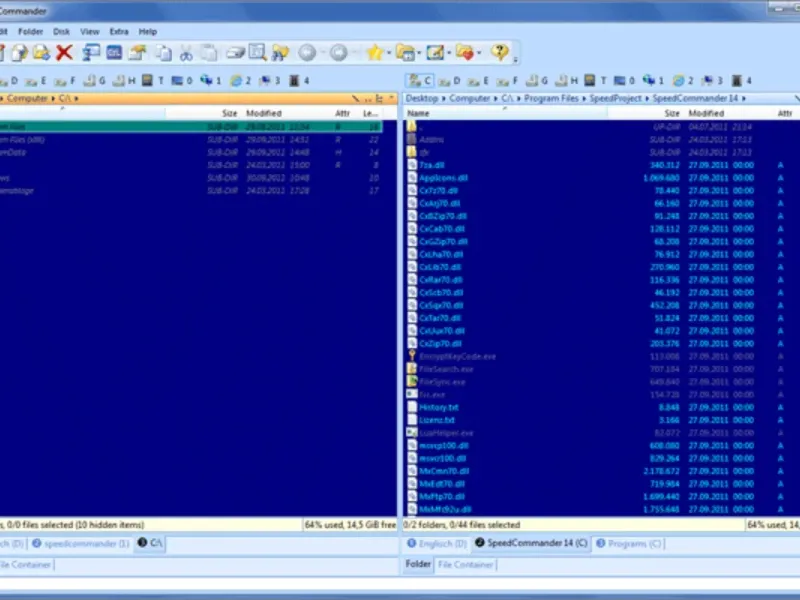The image size is (800, 600).
Task: Click the forward navigation arrow icon
Action: 338,53
